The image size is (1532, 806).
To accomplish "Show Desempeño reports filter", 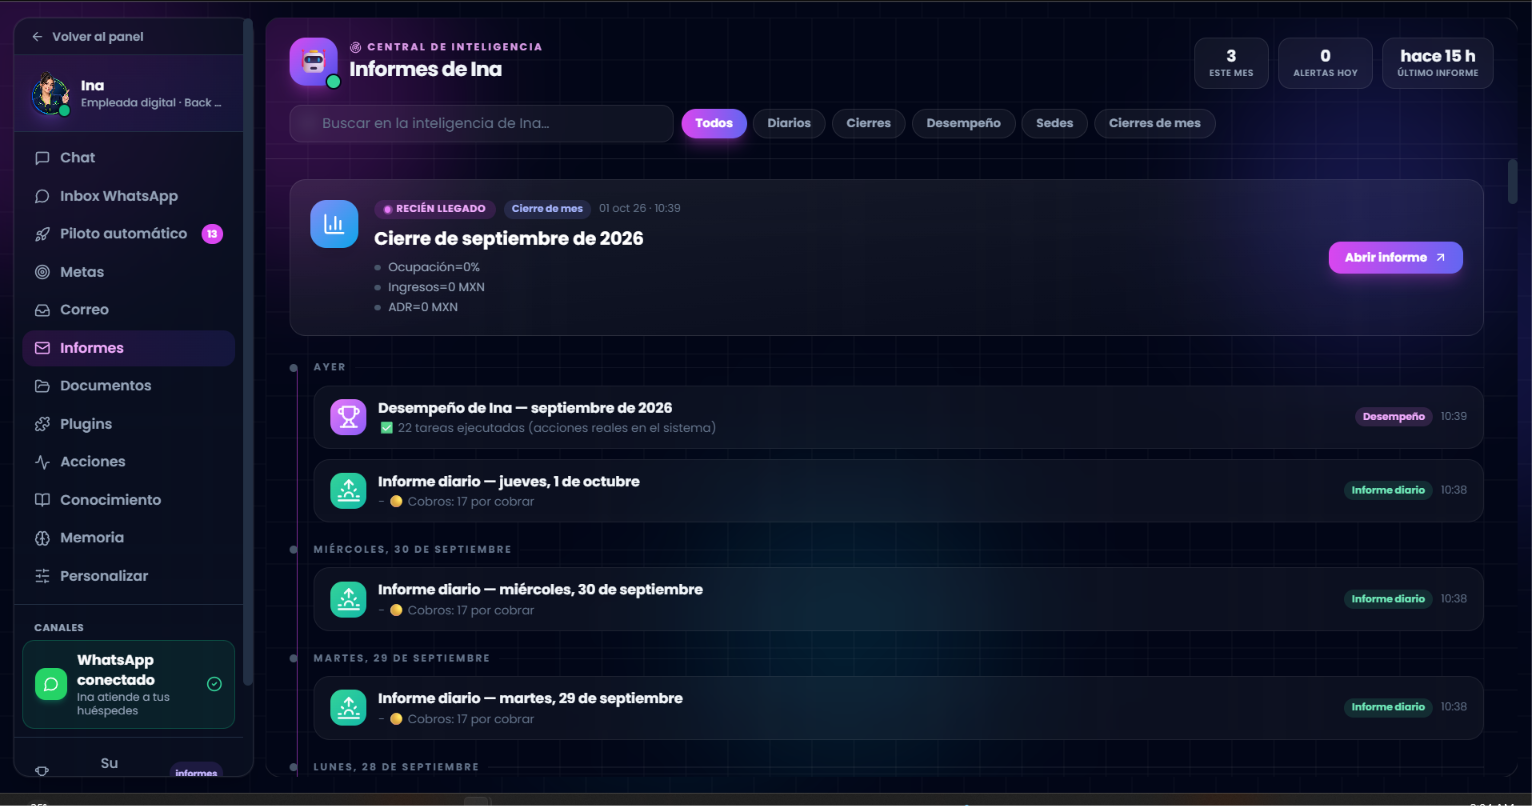I will (x=963, y=123).
